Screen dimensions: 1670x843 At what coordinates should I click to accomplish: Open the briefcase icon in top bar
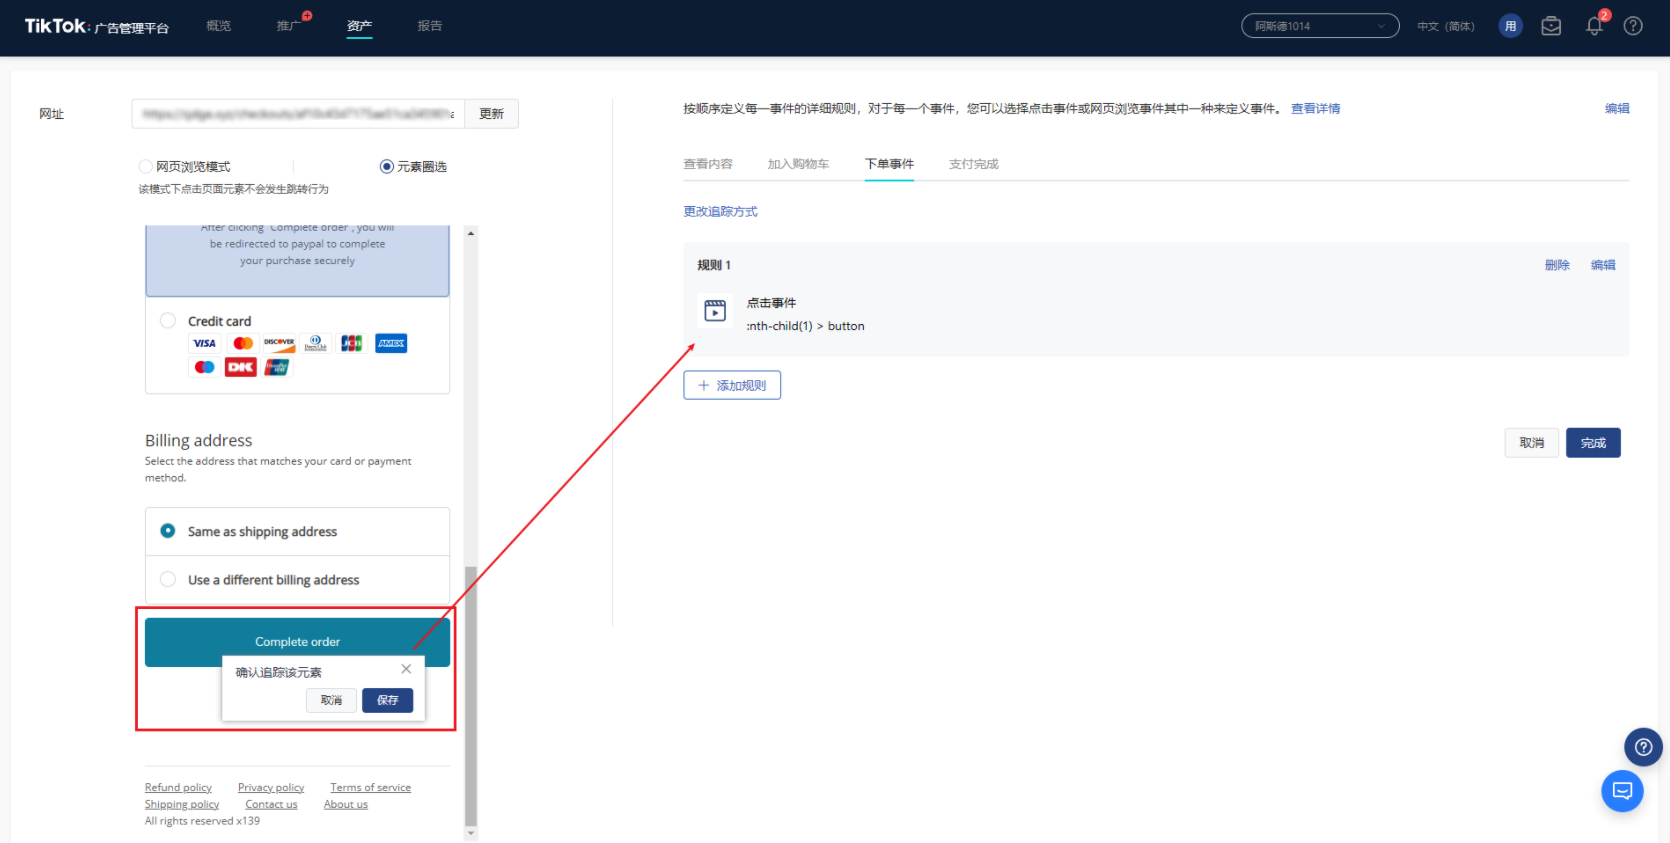(x=1551, y=26)
